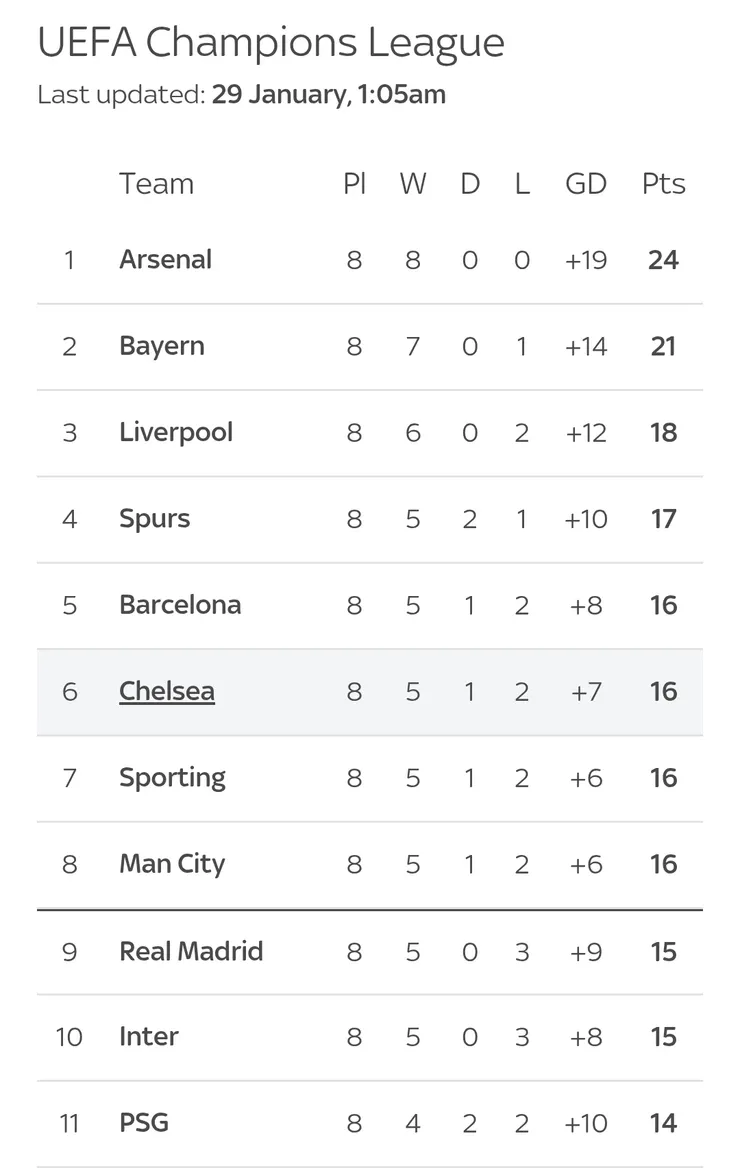The height and width of the screenshot is (1168, 740).
Task: Select the Spurs row name
Action: pyautogui.click(x=154, y=518)
